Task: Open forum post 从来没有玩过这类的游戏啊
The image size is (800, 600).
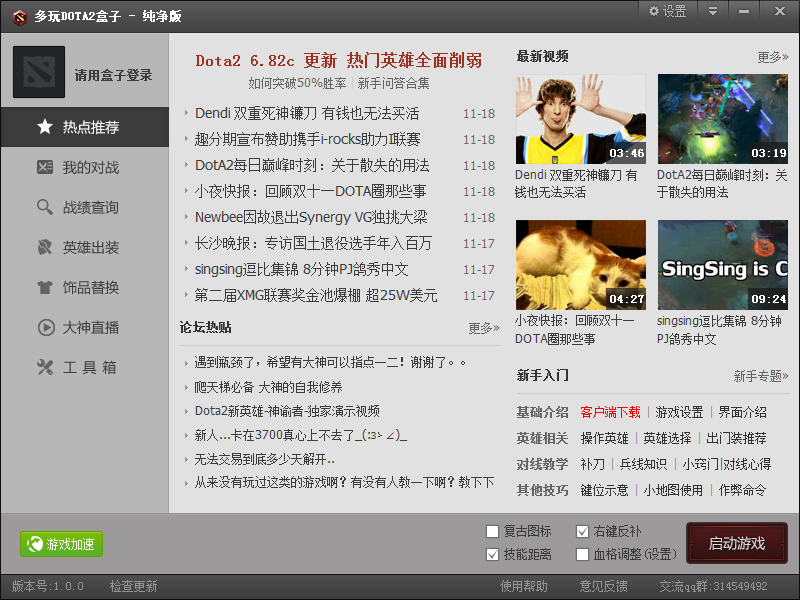Action: (344, 483)
